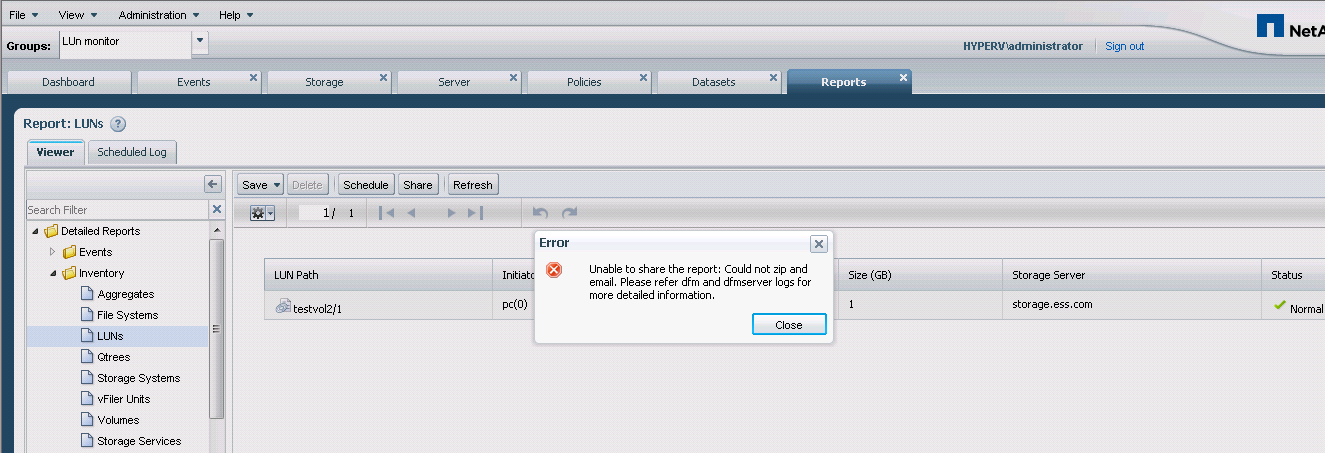
Task: Click the LUN Path column header
Action: pyautogui.click(x=378, y=275)
